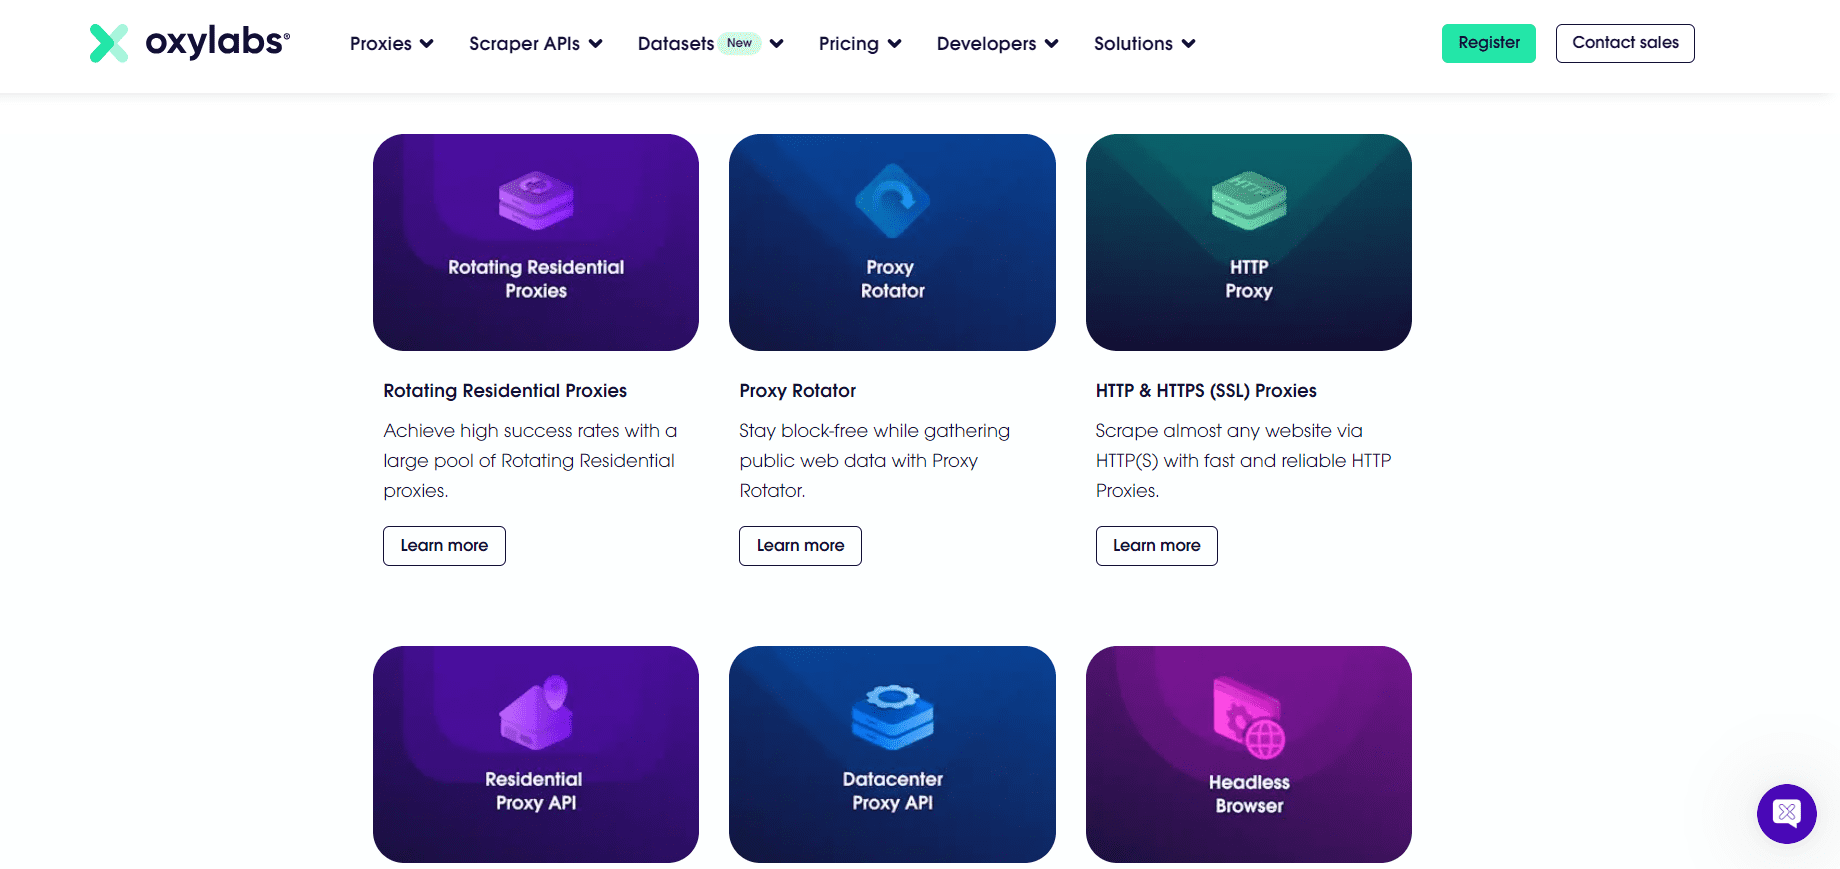The width and height of the screenshot is (1840, 869).
Task: Learn more about HTTP & HTTPS Proxies
Action: (1156, 546)
